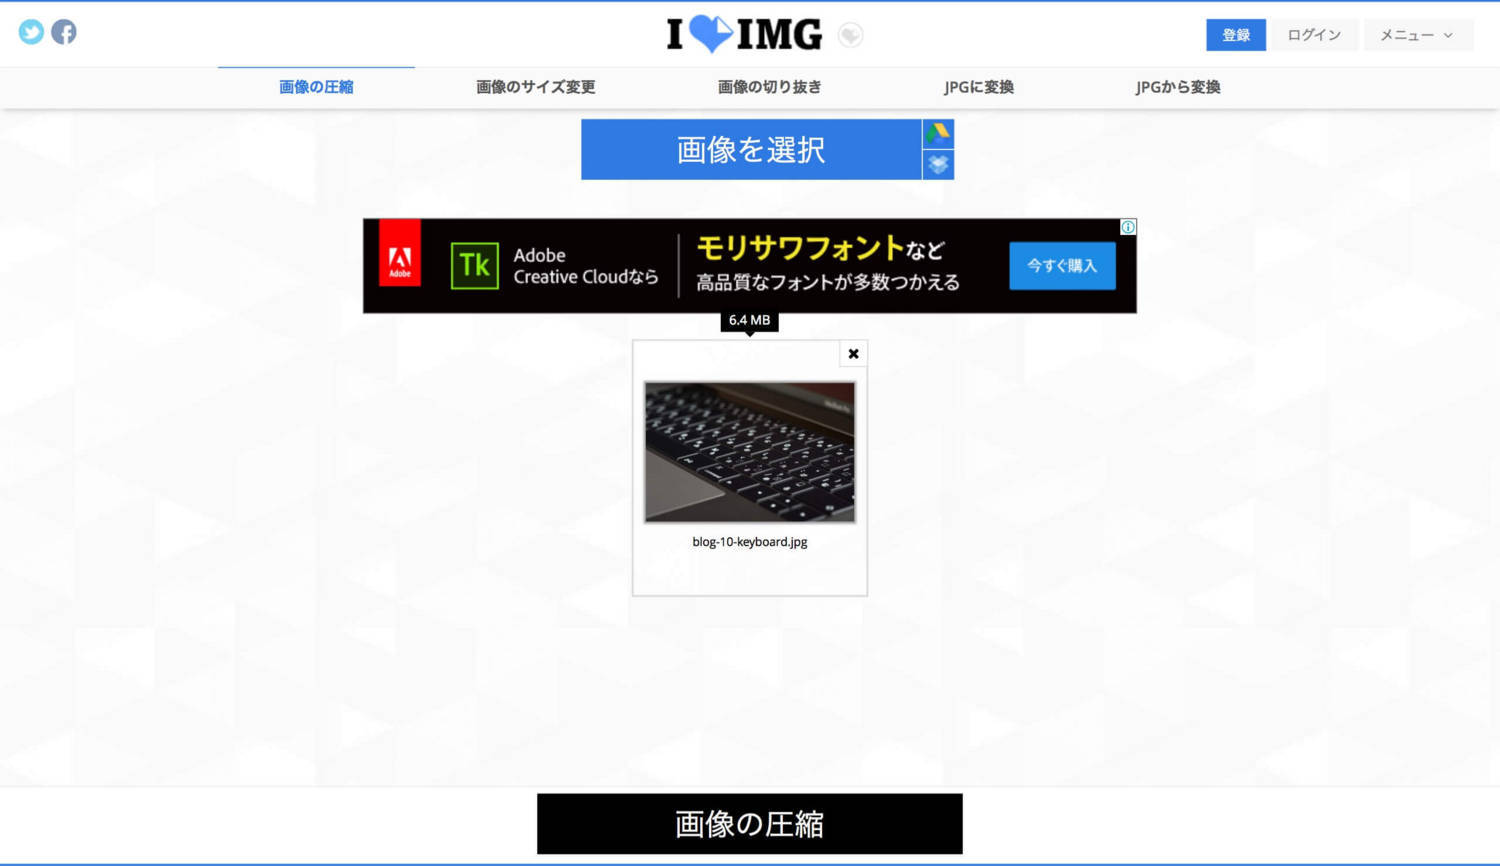Click the blog-10-keyboard.jpg file name
Viewport: 1500px width, 866px height.
pyautogui.click(x=750, y=542)
